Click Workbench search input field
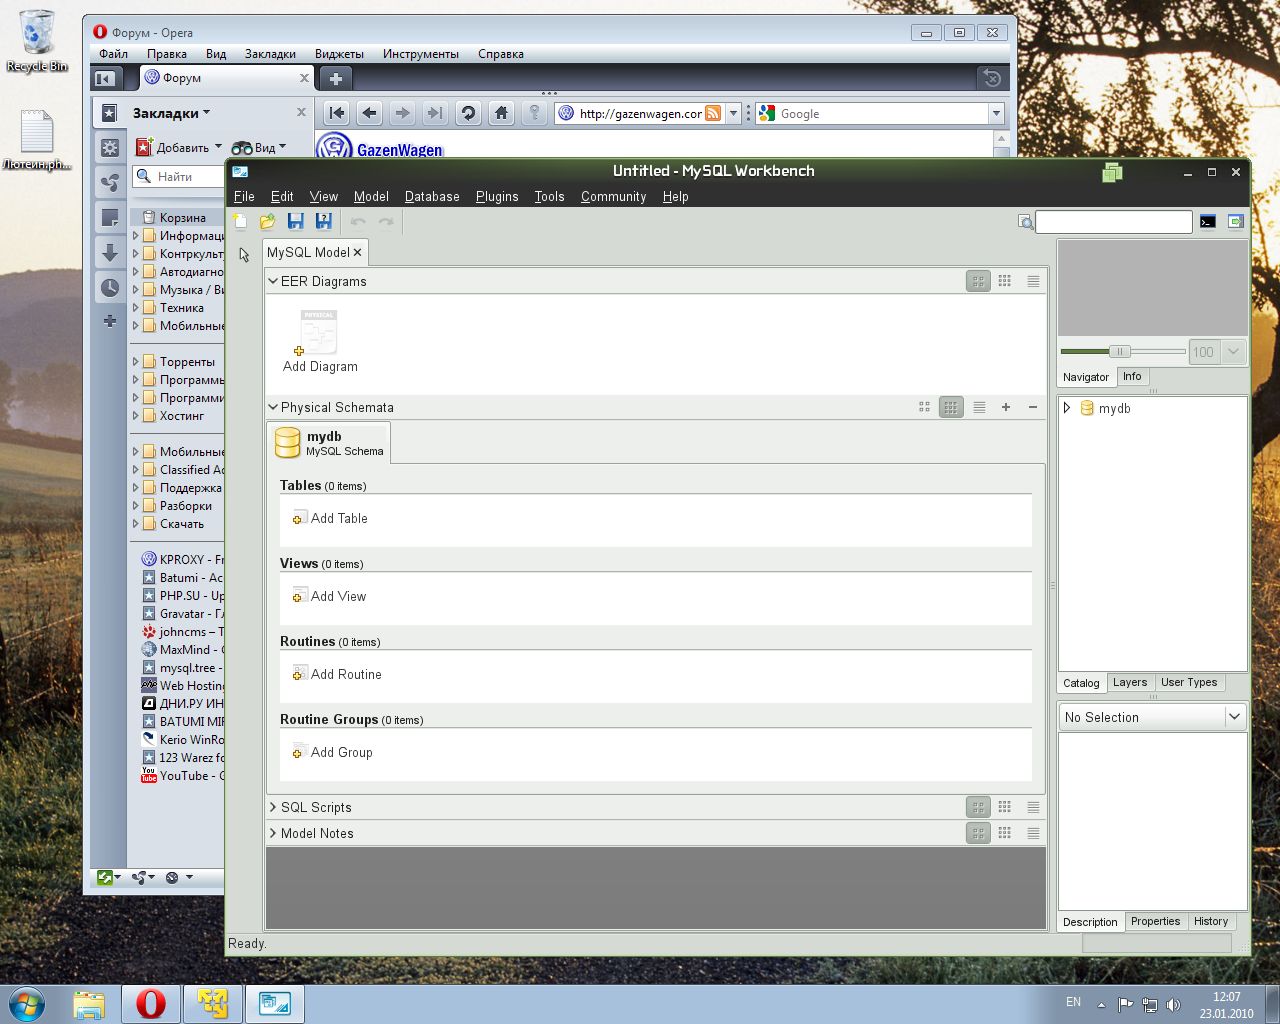This screenshot has height=1024, width=1280. click(1113, 222)
